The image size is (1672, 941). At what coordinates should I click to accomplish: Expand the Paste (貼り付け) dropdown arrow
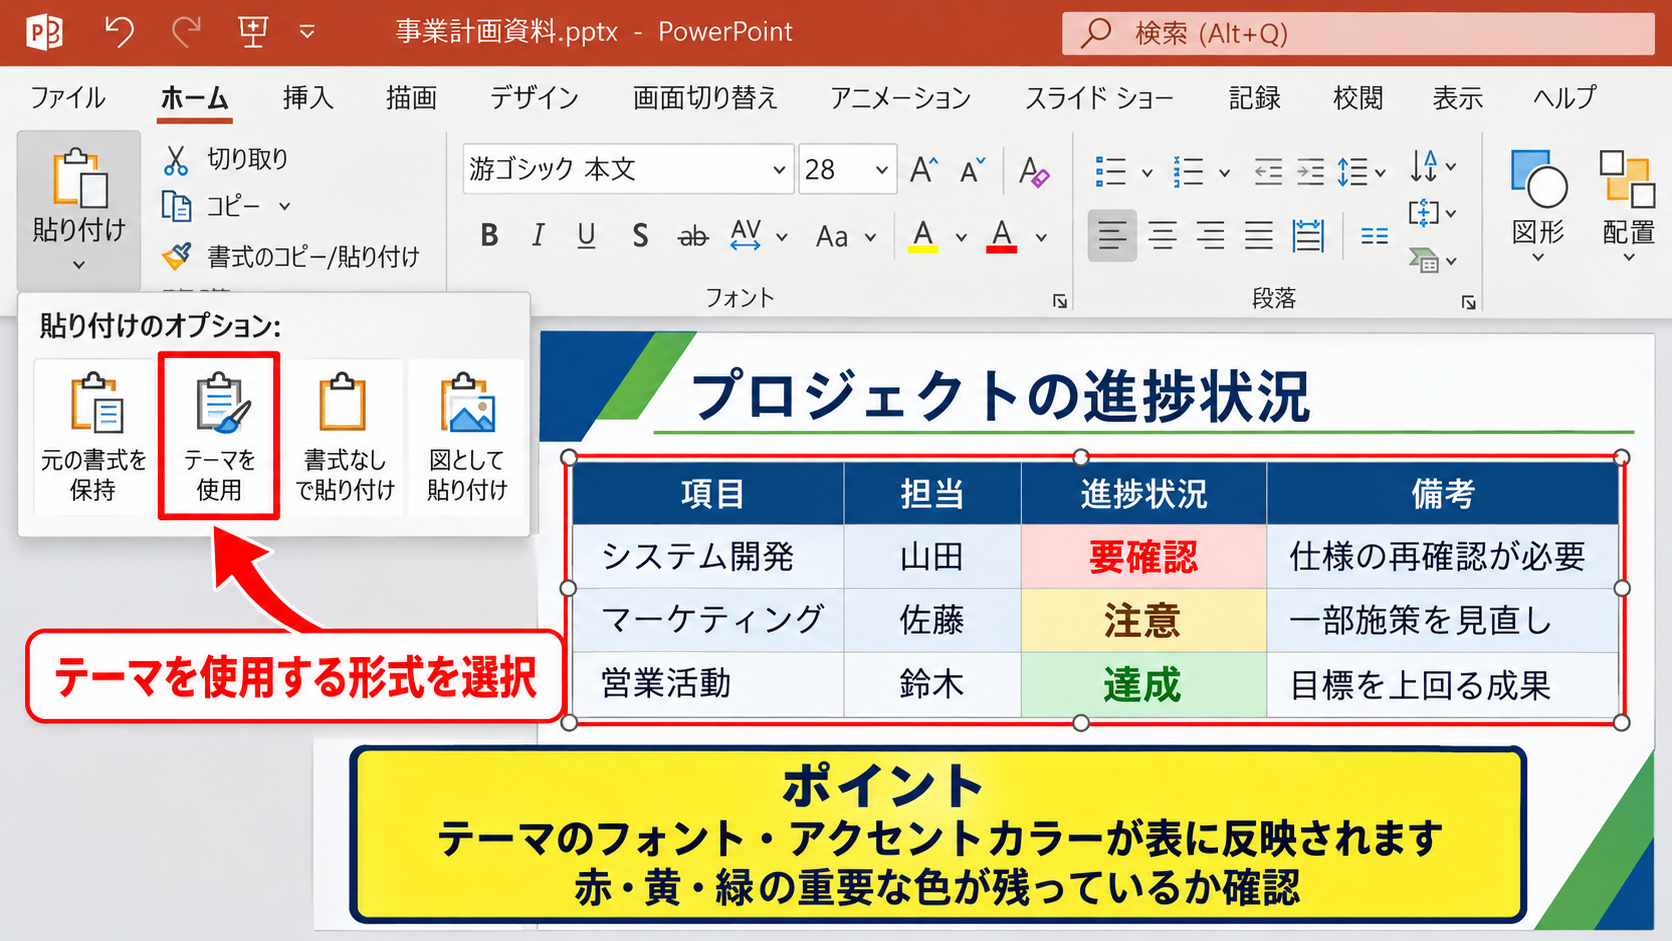79,265
